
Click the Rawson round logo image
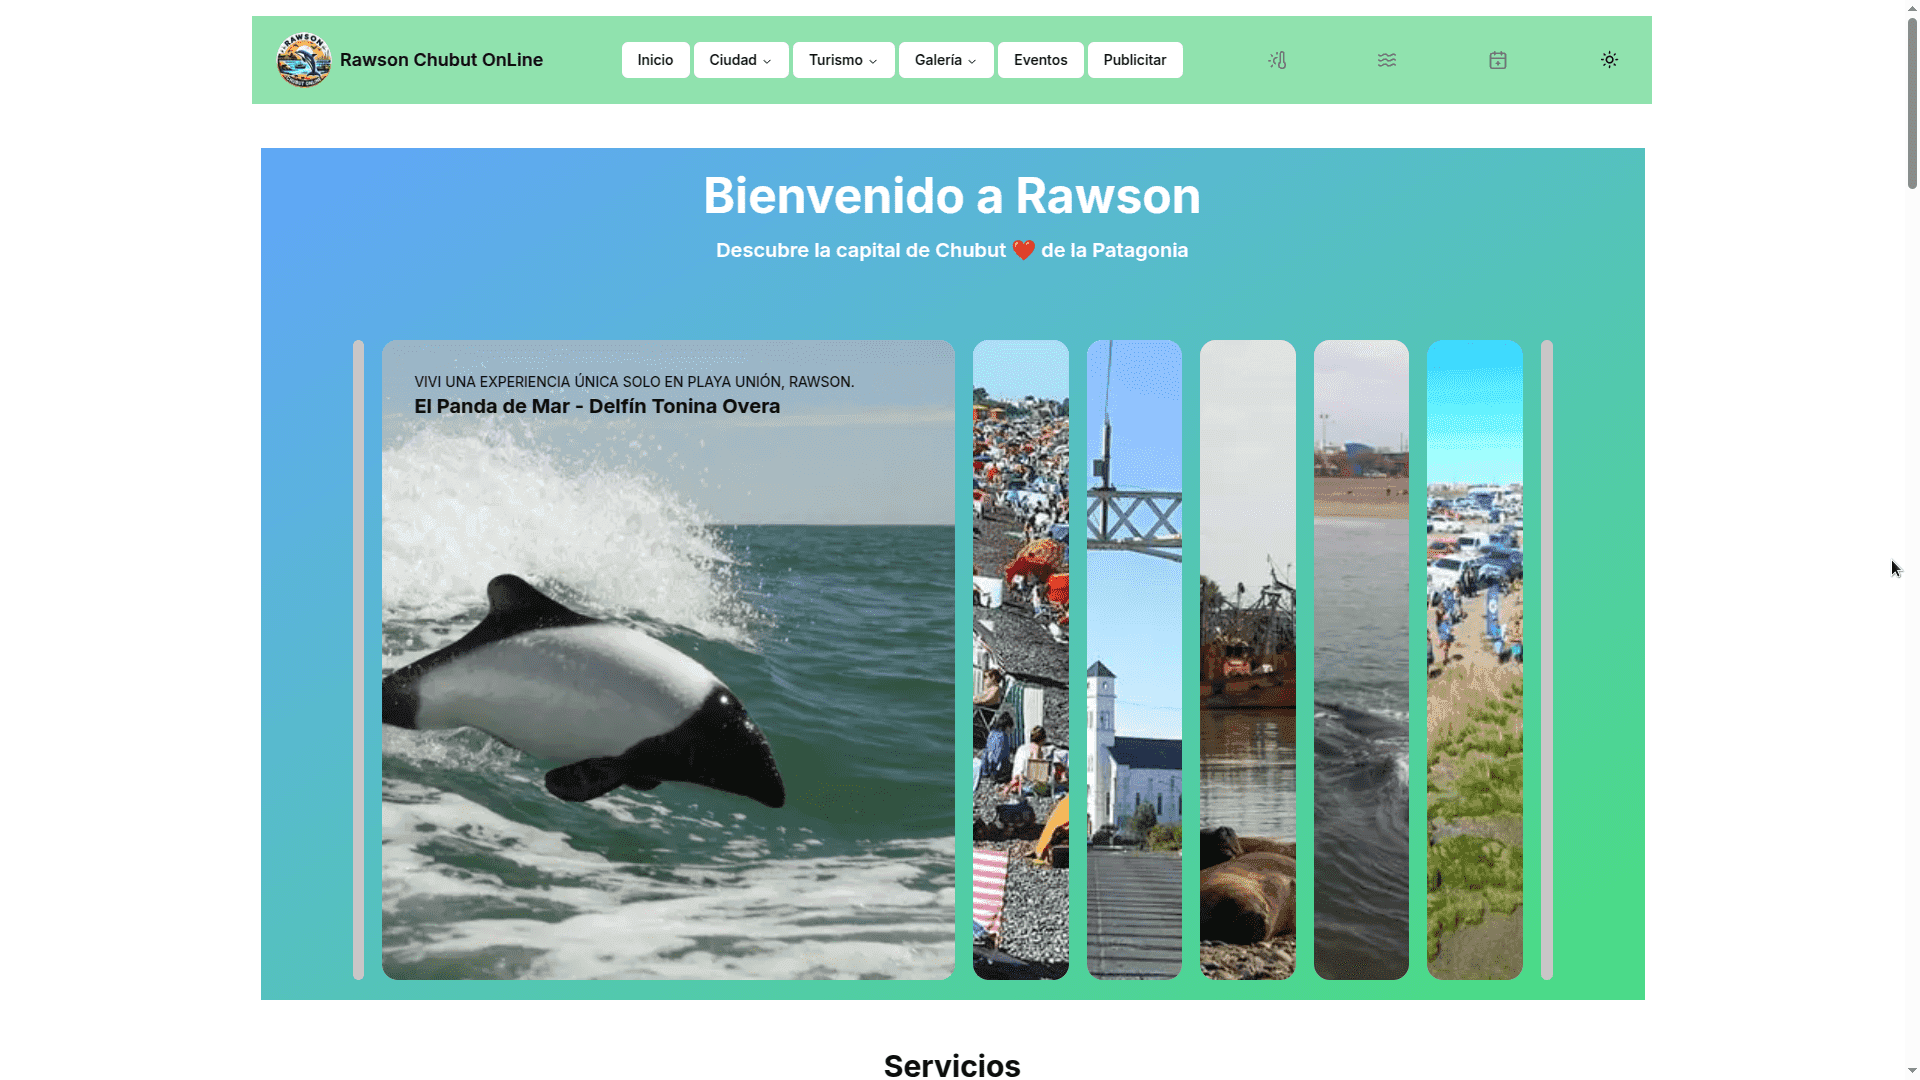[x=304, y=60]
